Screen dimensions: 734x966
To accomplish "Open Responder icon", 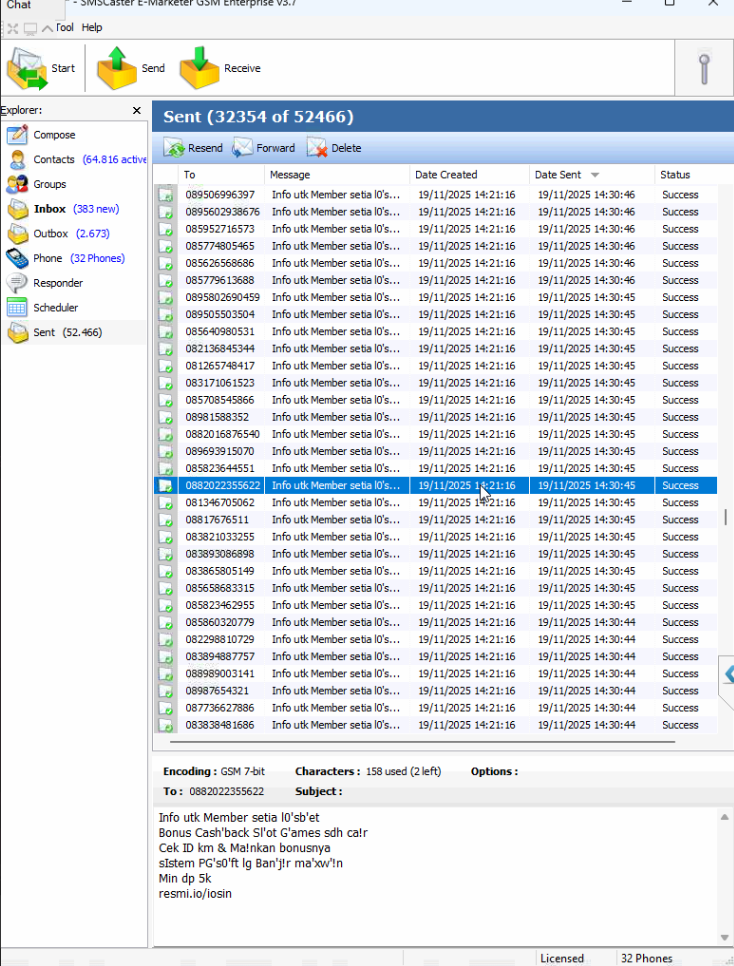I will coord(17,283).
